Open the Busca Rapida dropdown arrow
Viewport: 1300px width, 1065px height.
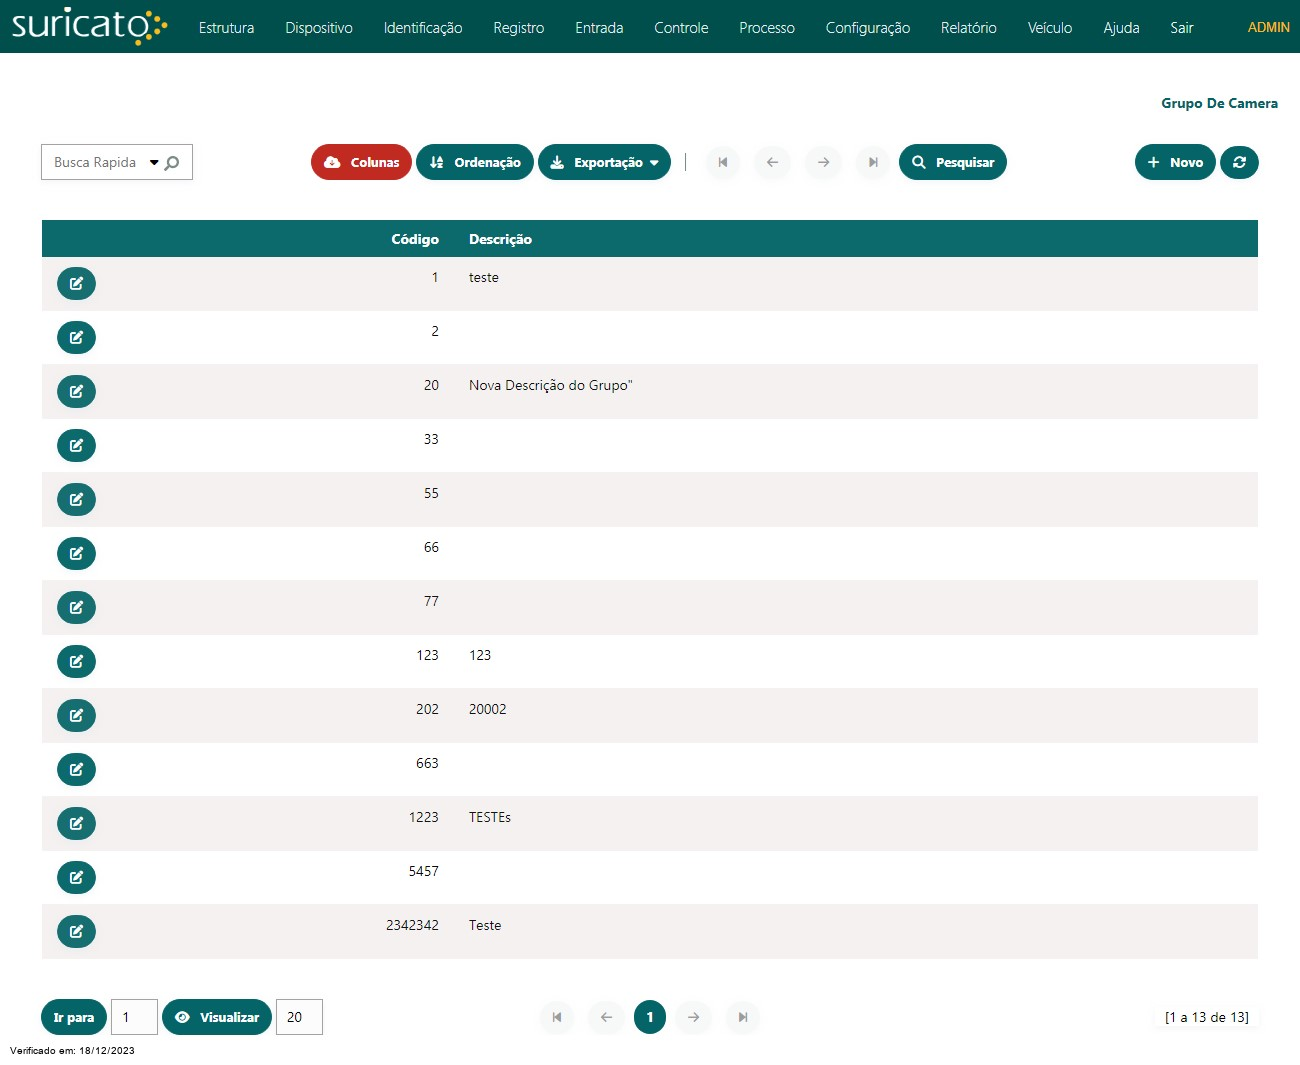click(x=154, y=163)
